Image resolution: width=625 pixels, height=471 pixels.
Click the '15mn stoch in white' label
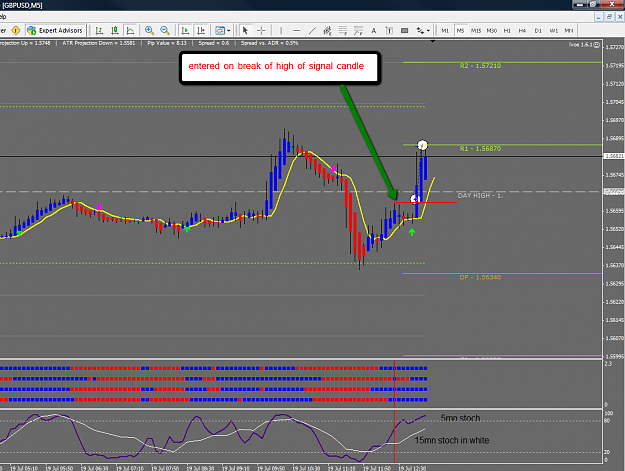pyautogui.click(x=452, y=440)
